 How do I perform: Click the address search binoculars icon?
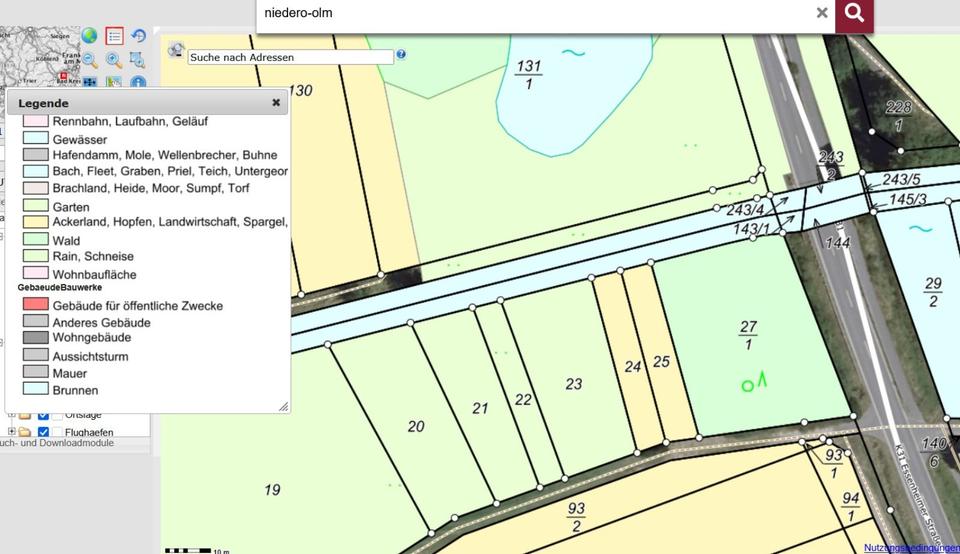176,50
